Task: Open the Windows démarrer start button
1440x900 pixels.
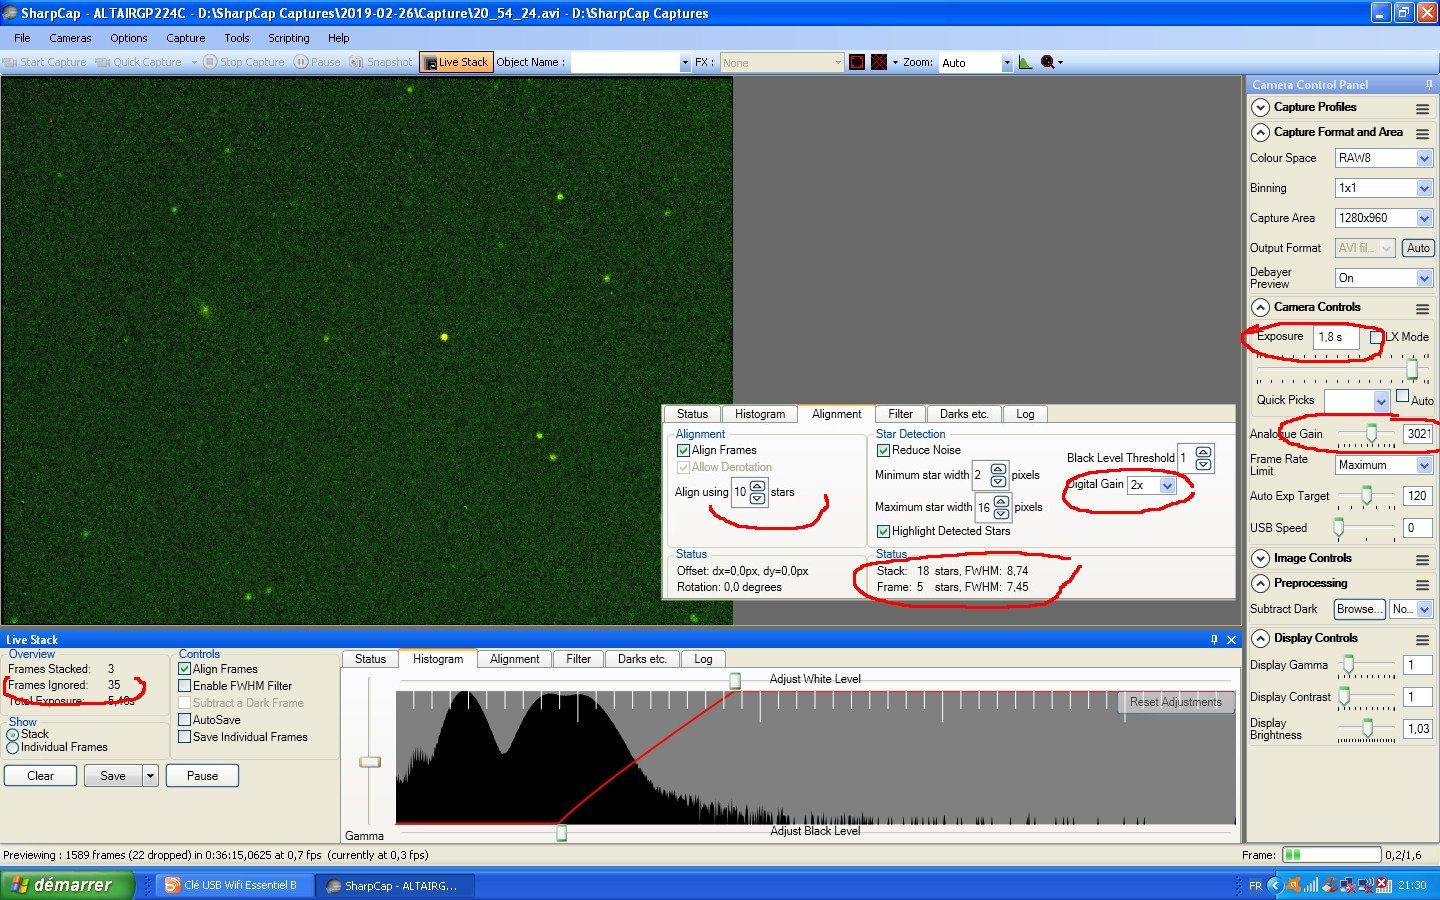Action: (x=67, y=885)
